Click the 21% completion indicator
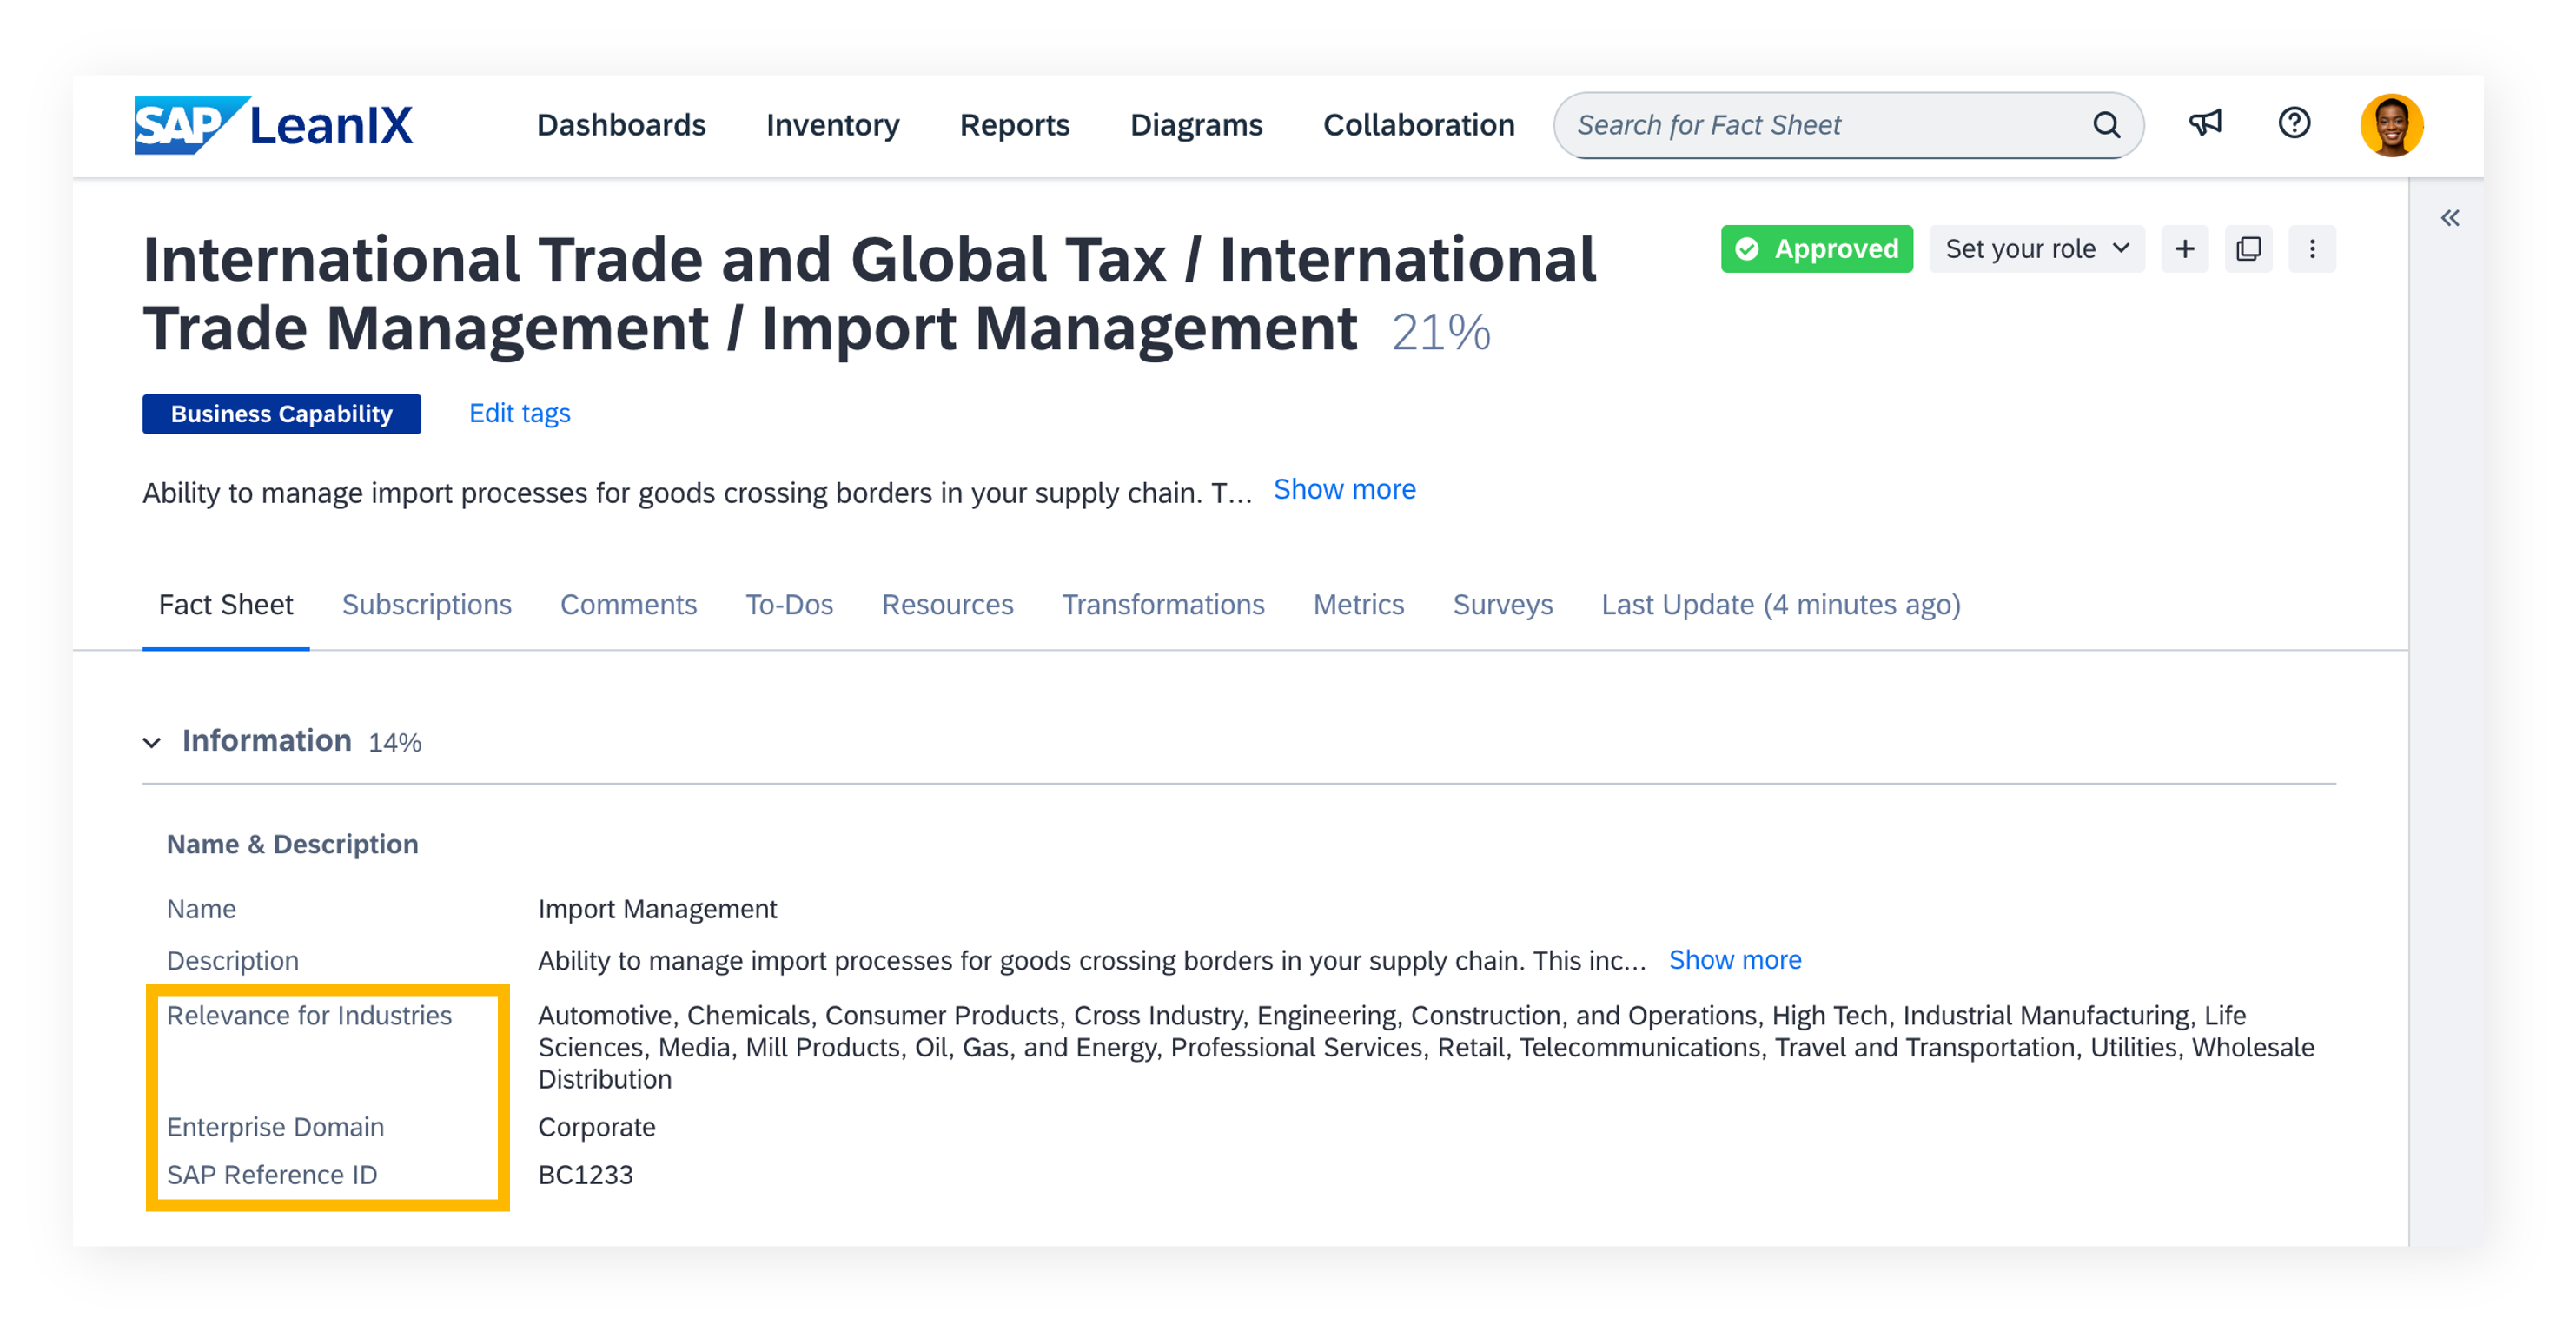This screenshot has width=2576, height=1338. click(1440, 332)
